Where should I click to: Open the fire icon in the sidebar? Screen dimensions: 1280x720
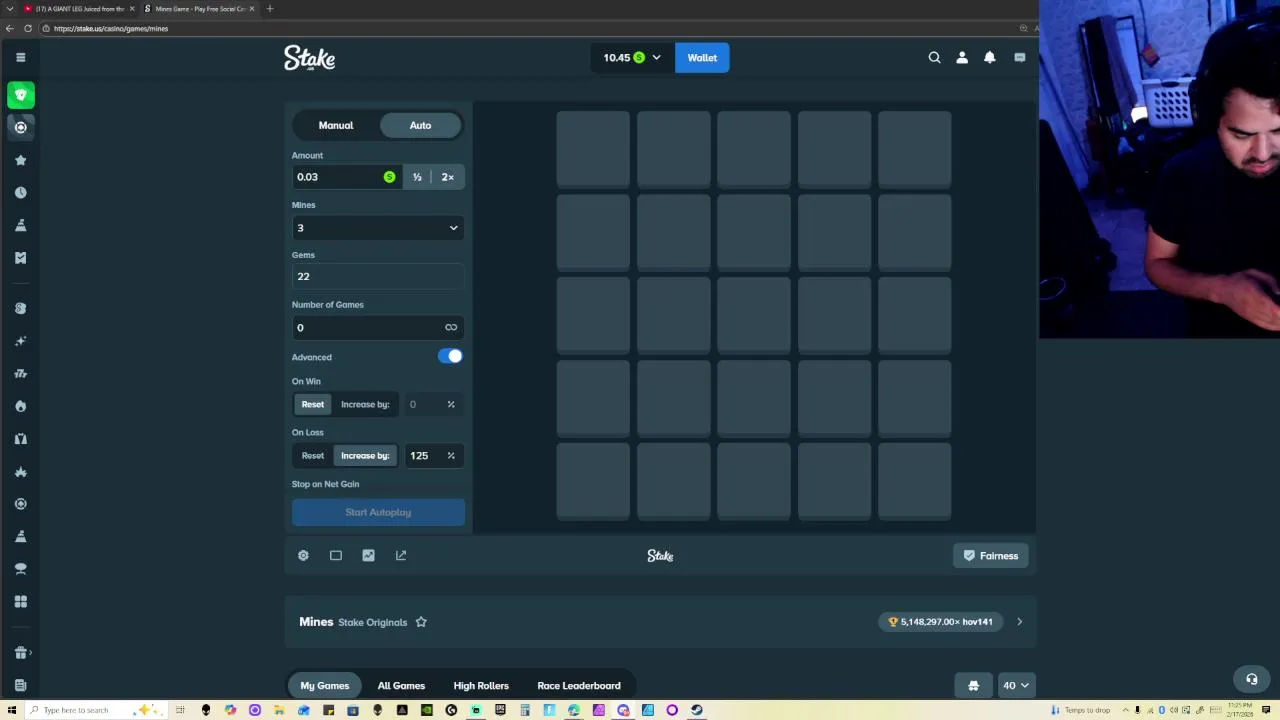point(20,406)
